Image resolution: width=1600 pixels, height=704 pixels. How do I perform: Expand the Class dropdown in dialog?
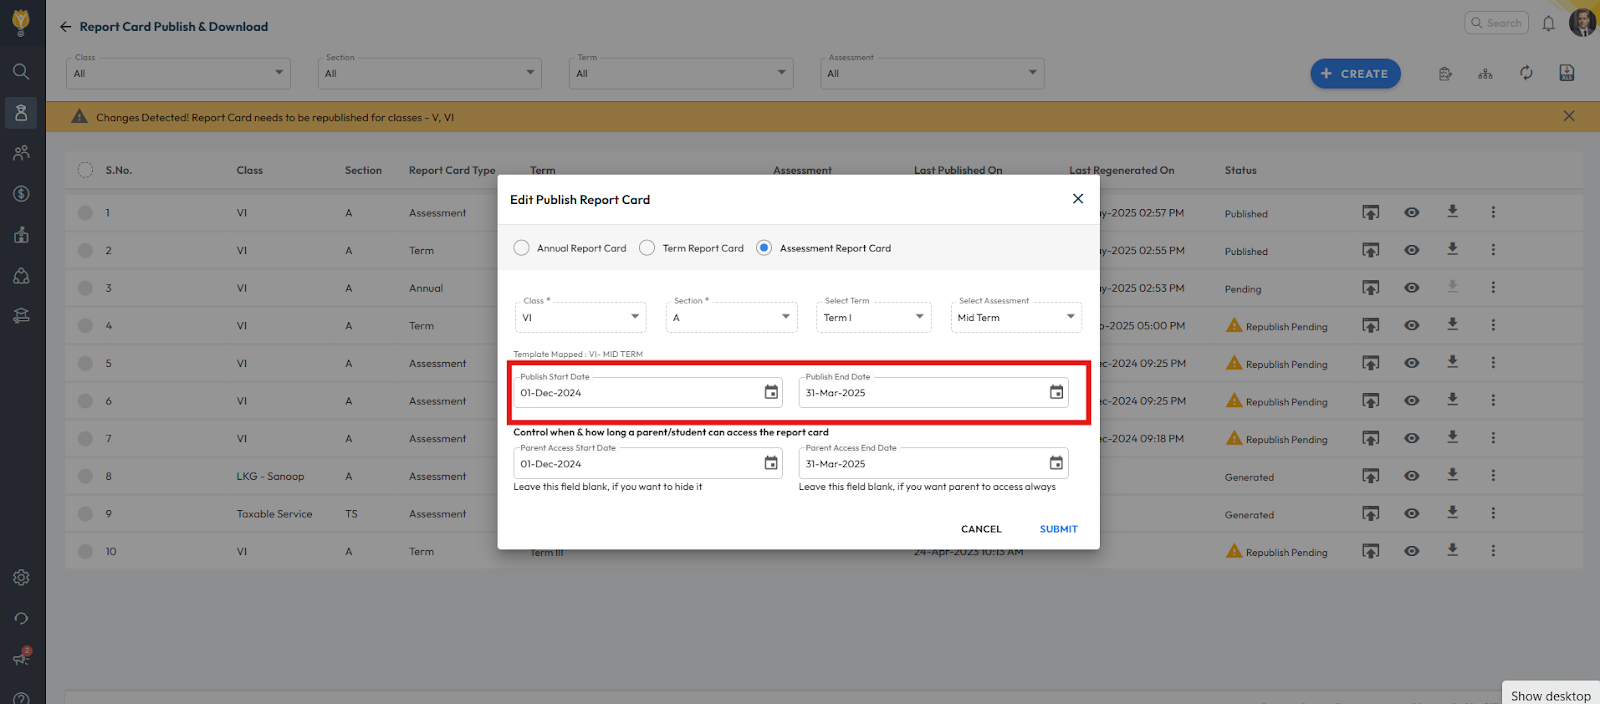(x=581, y=317)
